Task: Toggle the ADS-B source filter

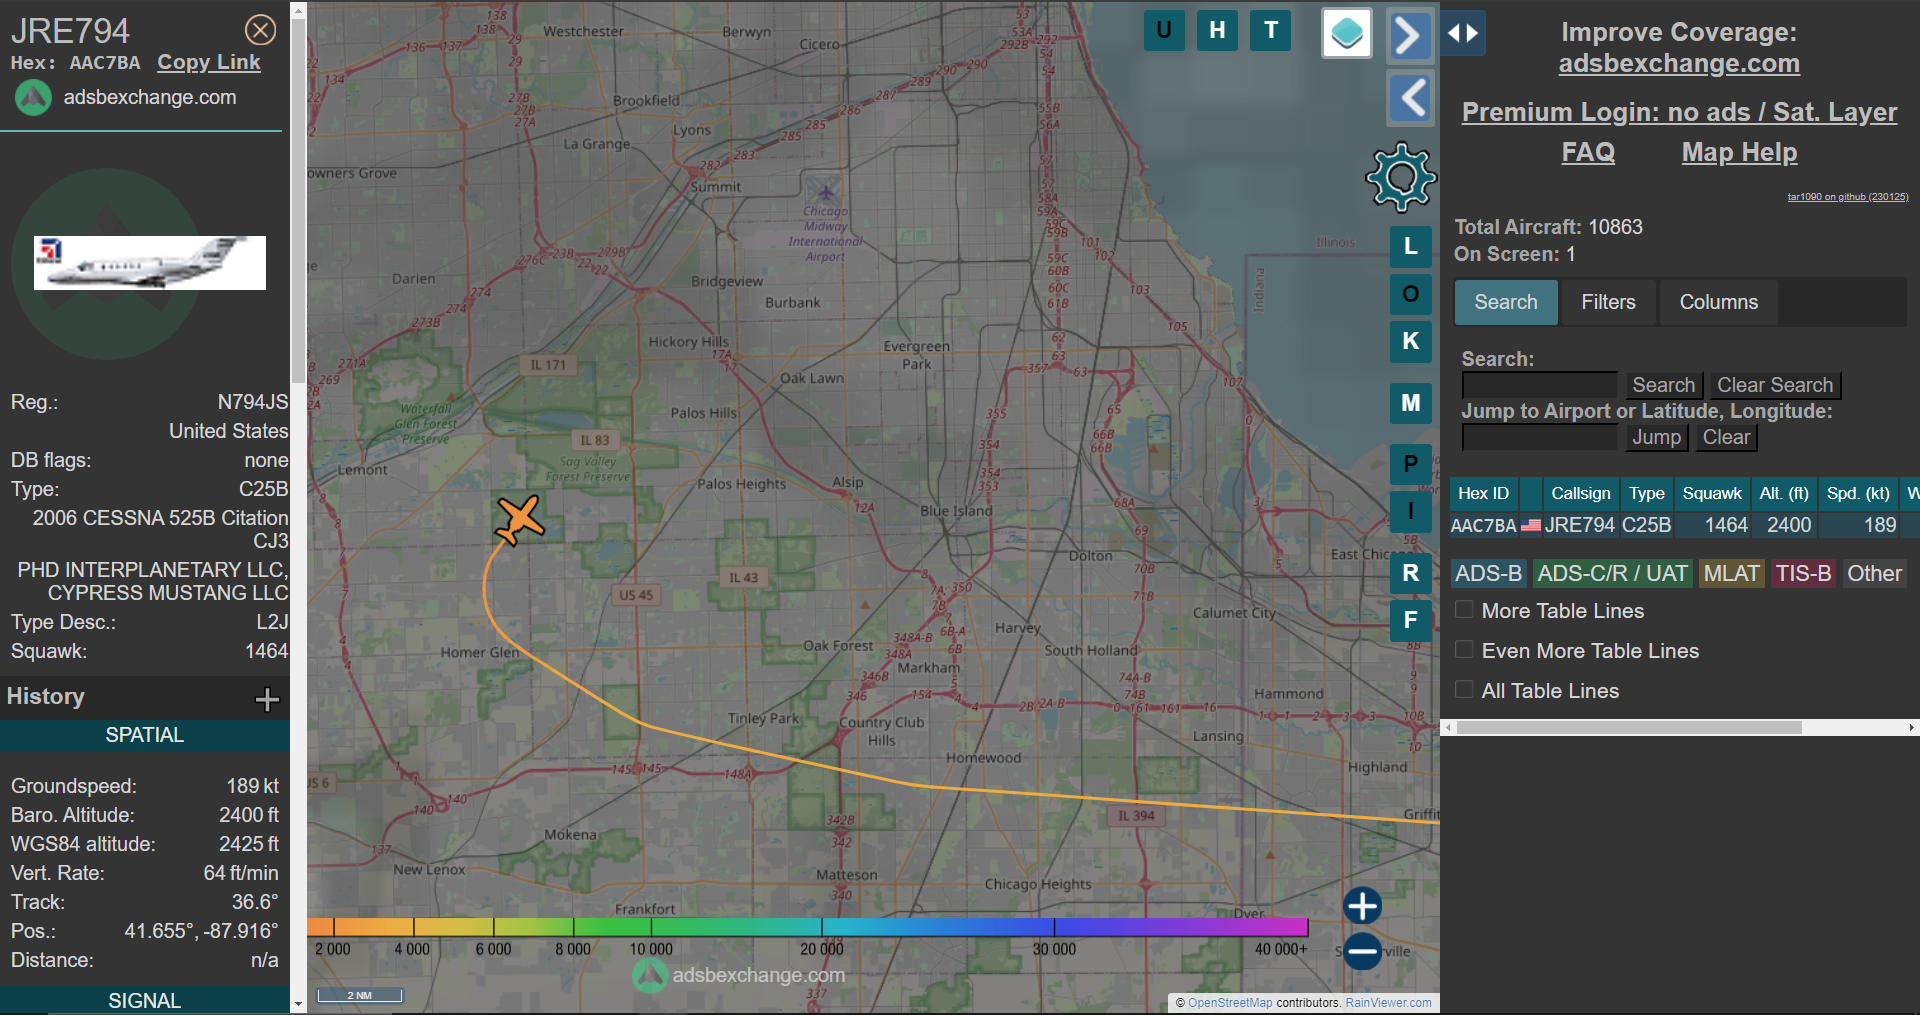Action: pos(1488,573)
